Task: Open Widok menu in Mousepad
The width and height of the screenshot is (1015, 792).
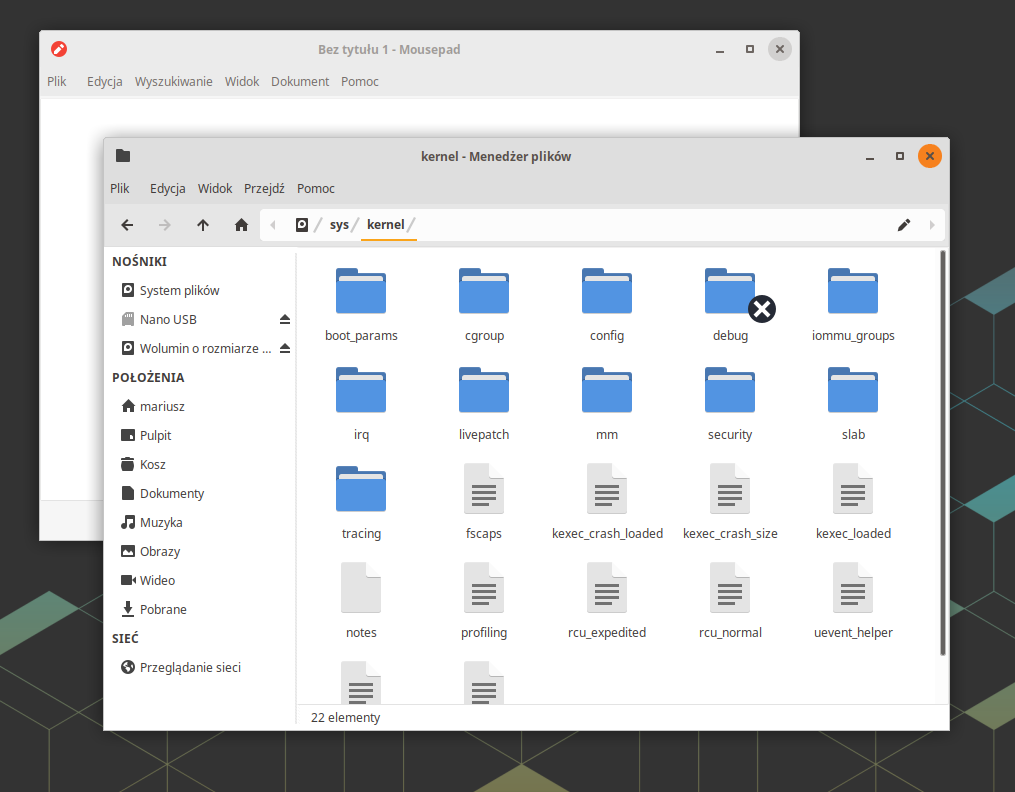Action: point(242,82)
